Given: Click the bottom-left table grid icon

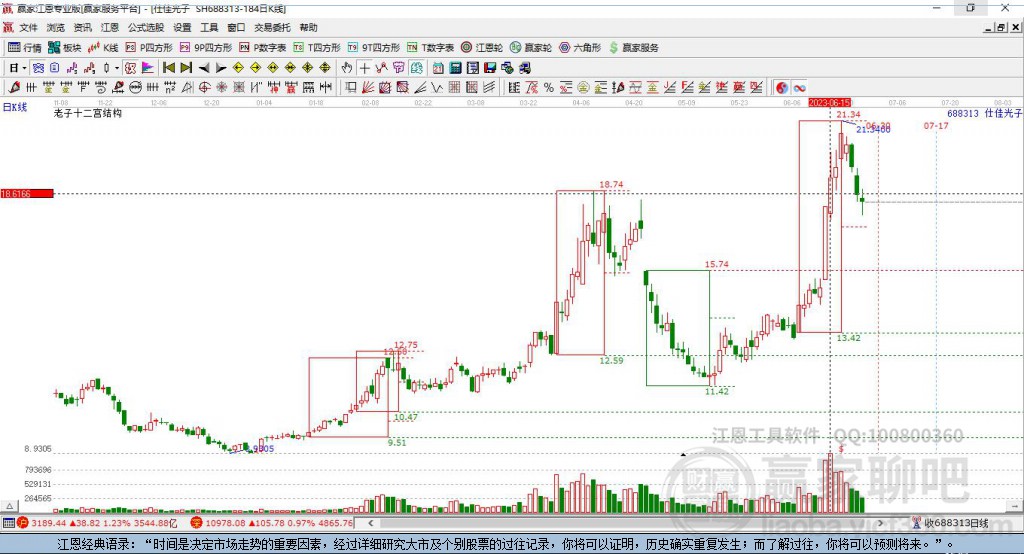Looking at the screenshot, I should (x=8, y=523).
